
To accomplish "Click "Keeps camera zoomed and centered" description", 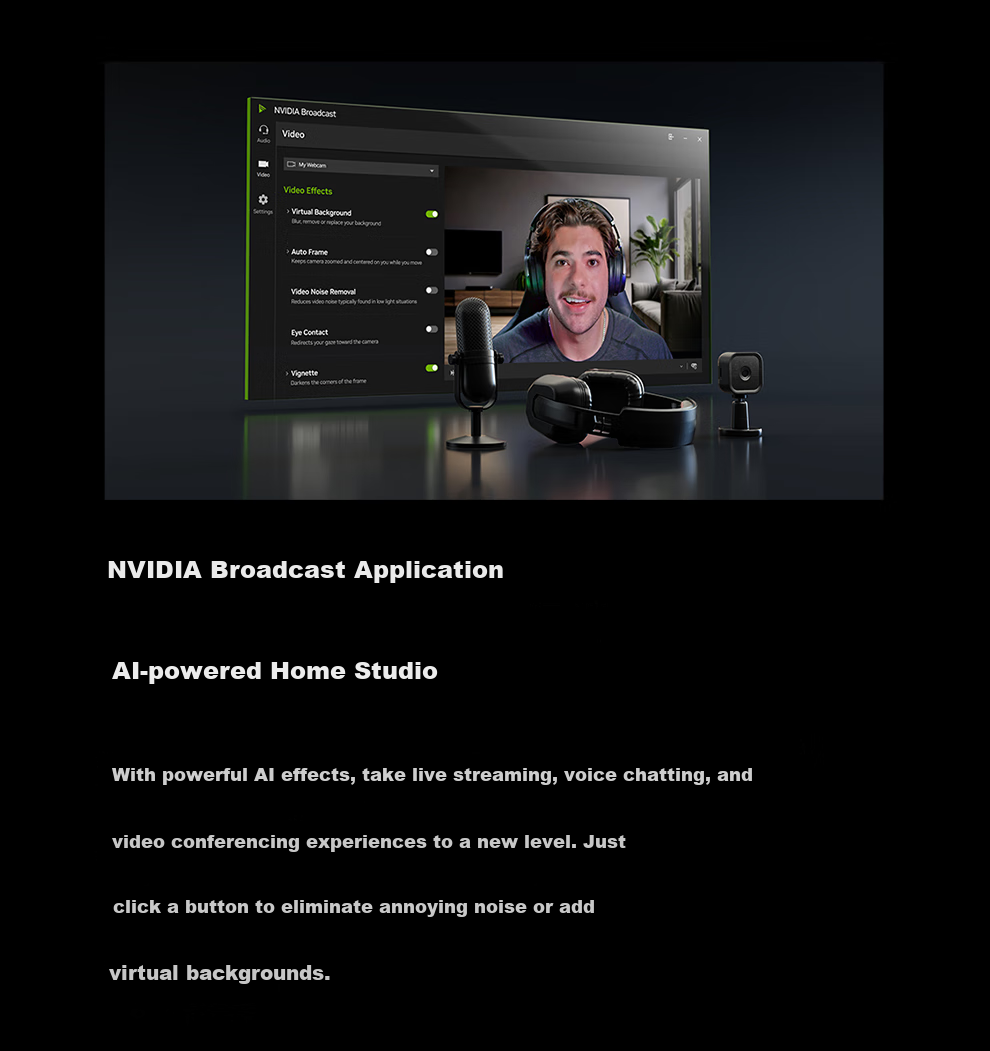I will pyautogui.click(x=357, y=262).
